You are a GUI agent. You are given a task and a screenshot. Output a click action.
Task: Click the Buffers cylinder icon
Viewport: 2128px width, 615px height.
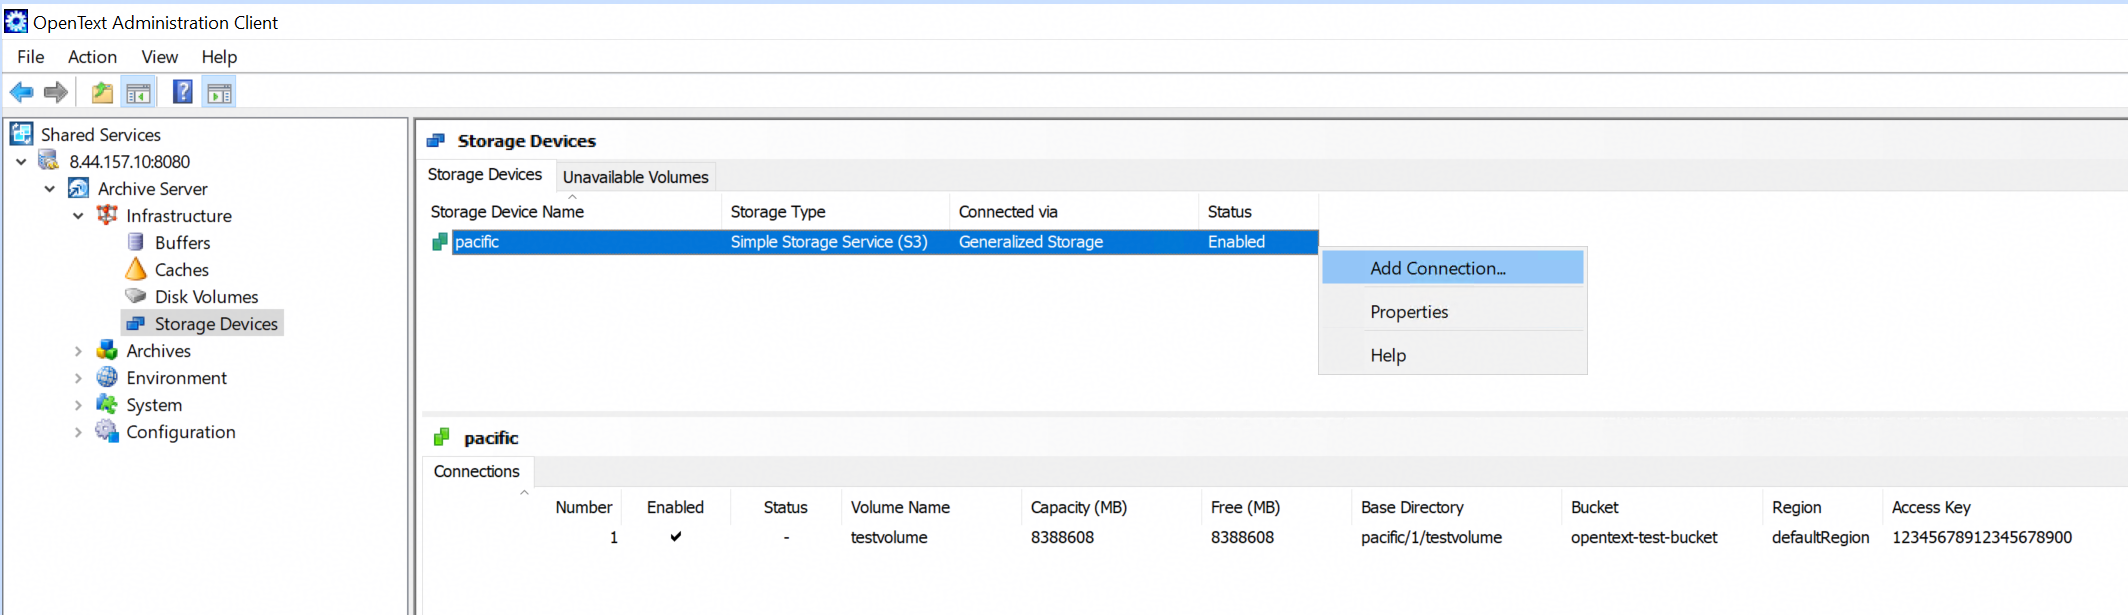pos(136,242)
